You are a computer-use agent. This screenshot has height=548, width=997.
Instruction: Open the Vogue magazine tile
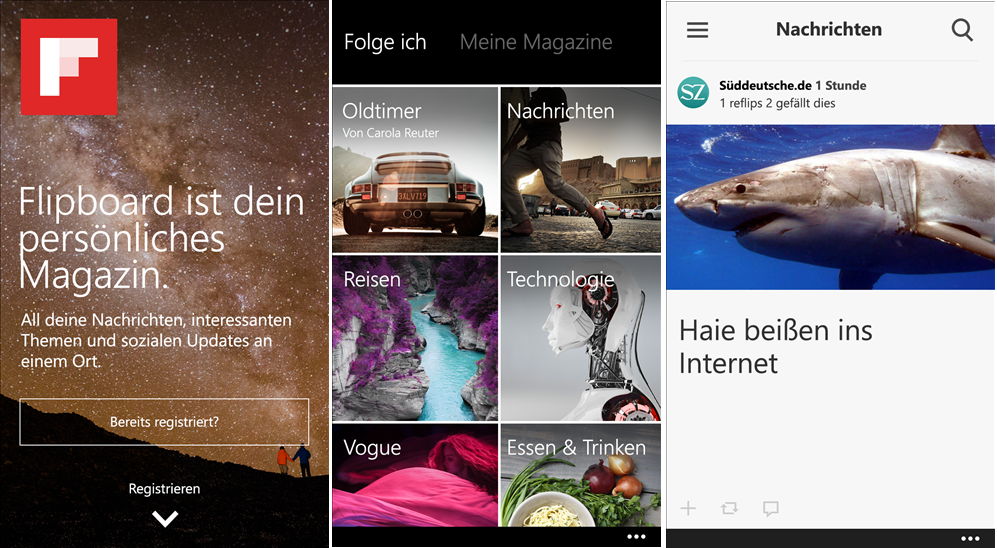point(415,475)
